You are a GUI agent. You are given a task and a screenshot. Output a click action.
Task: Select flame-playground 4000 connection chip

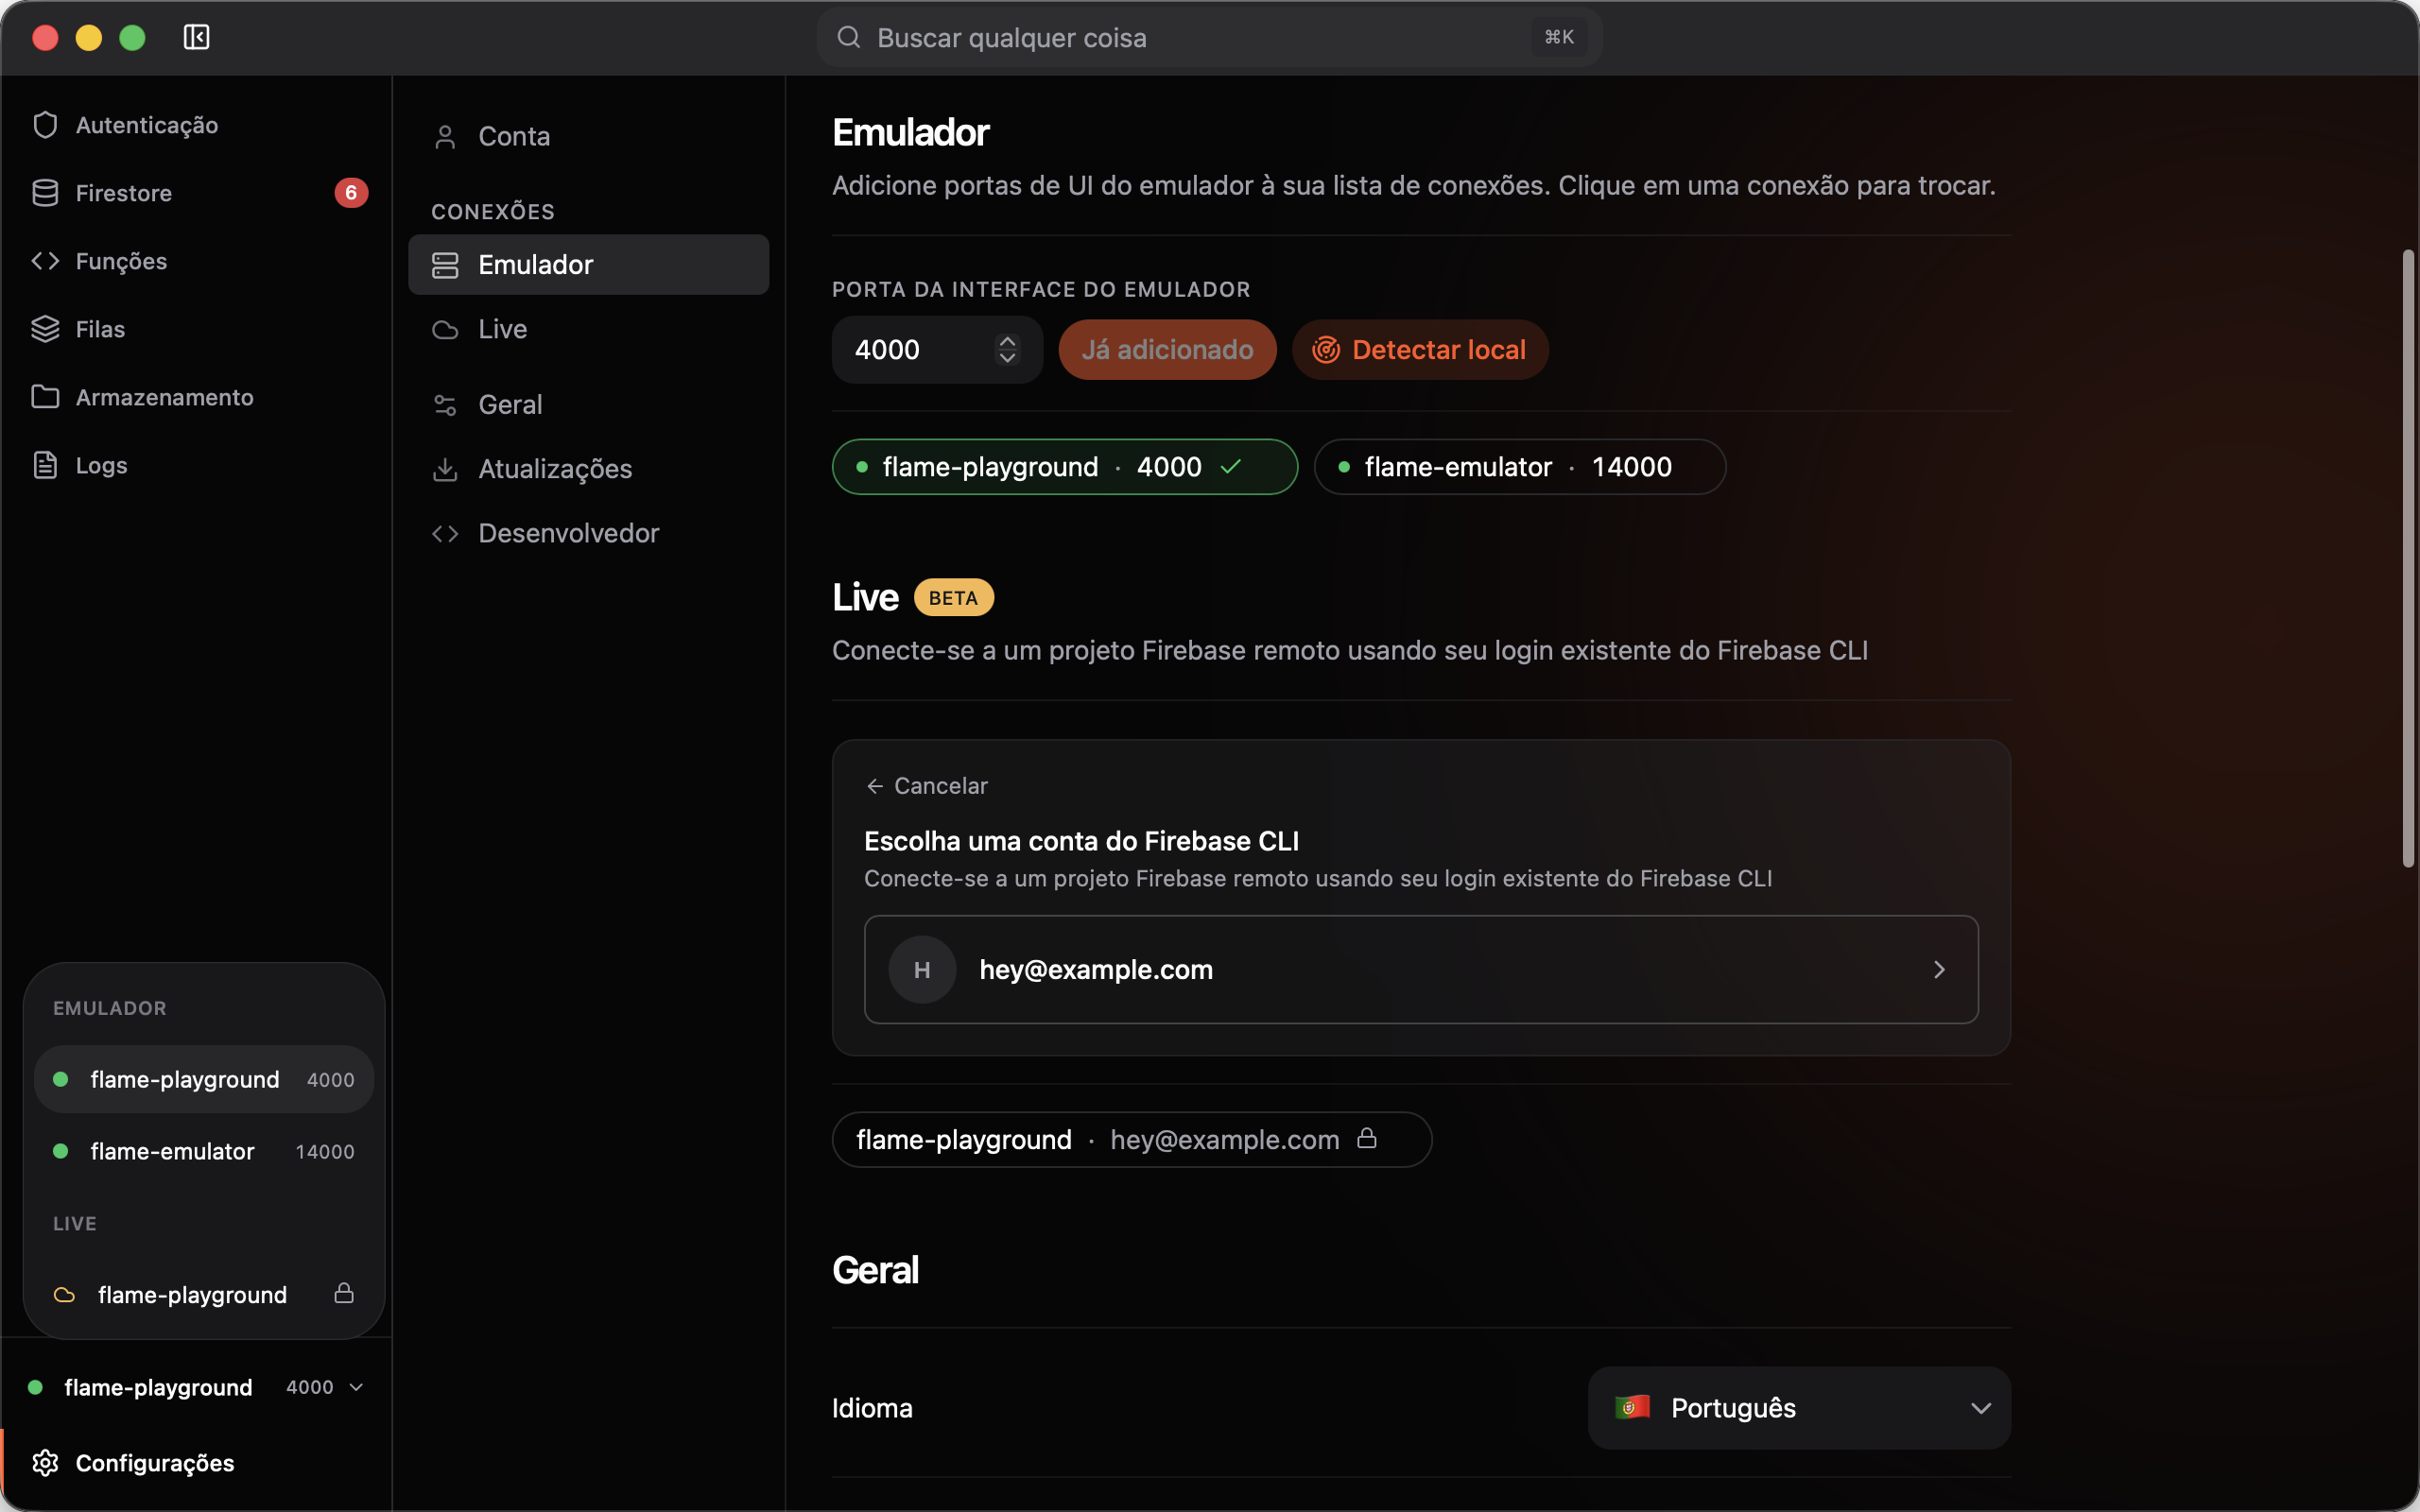1064,466
